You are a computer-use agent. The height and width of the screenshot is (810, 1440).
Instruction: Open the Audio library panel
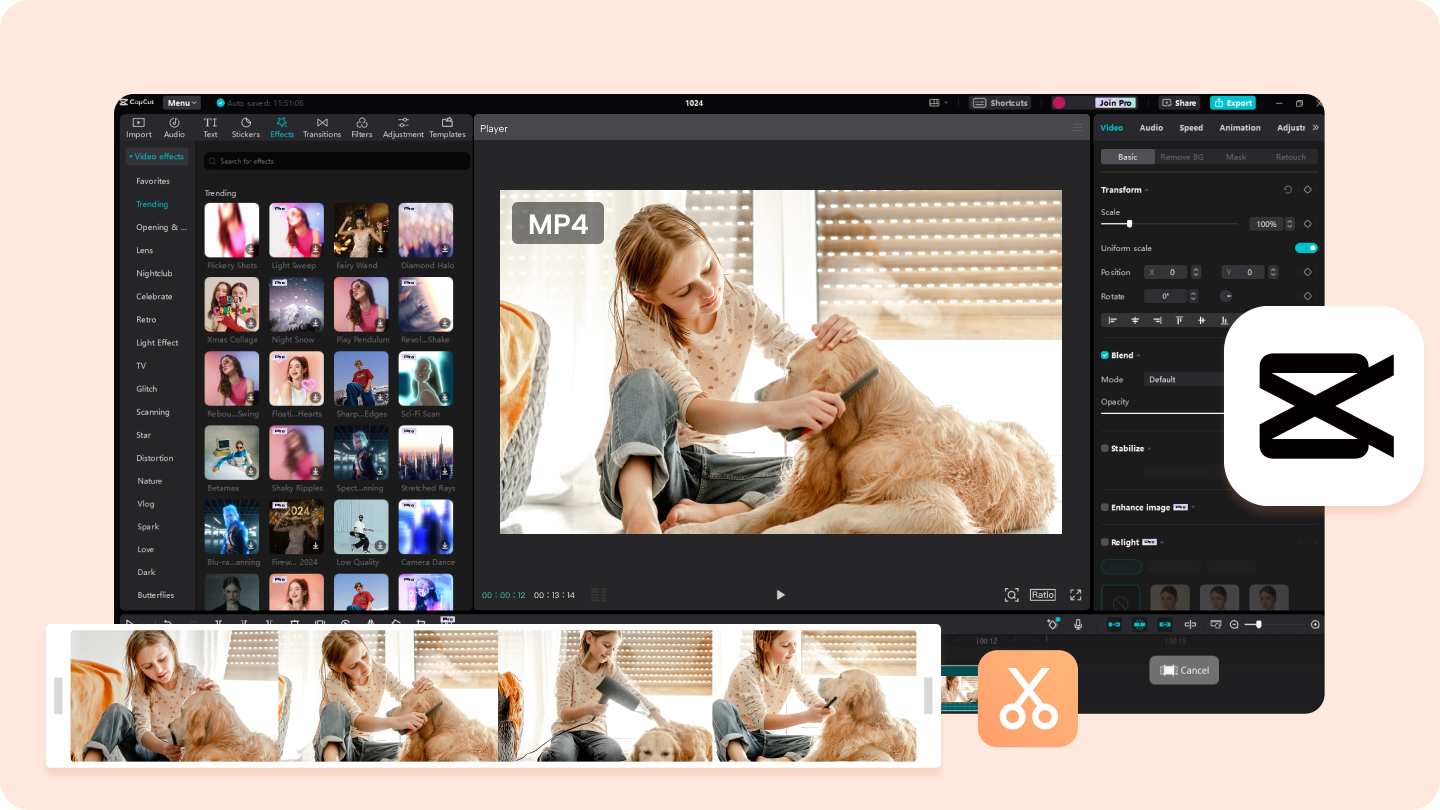[x=174, y=128]
